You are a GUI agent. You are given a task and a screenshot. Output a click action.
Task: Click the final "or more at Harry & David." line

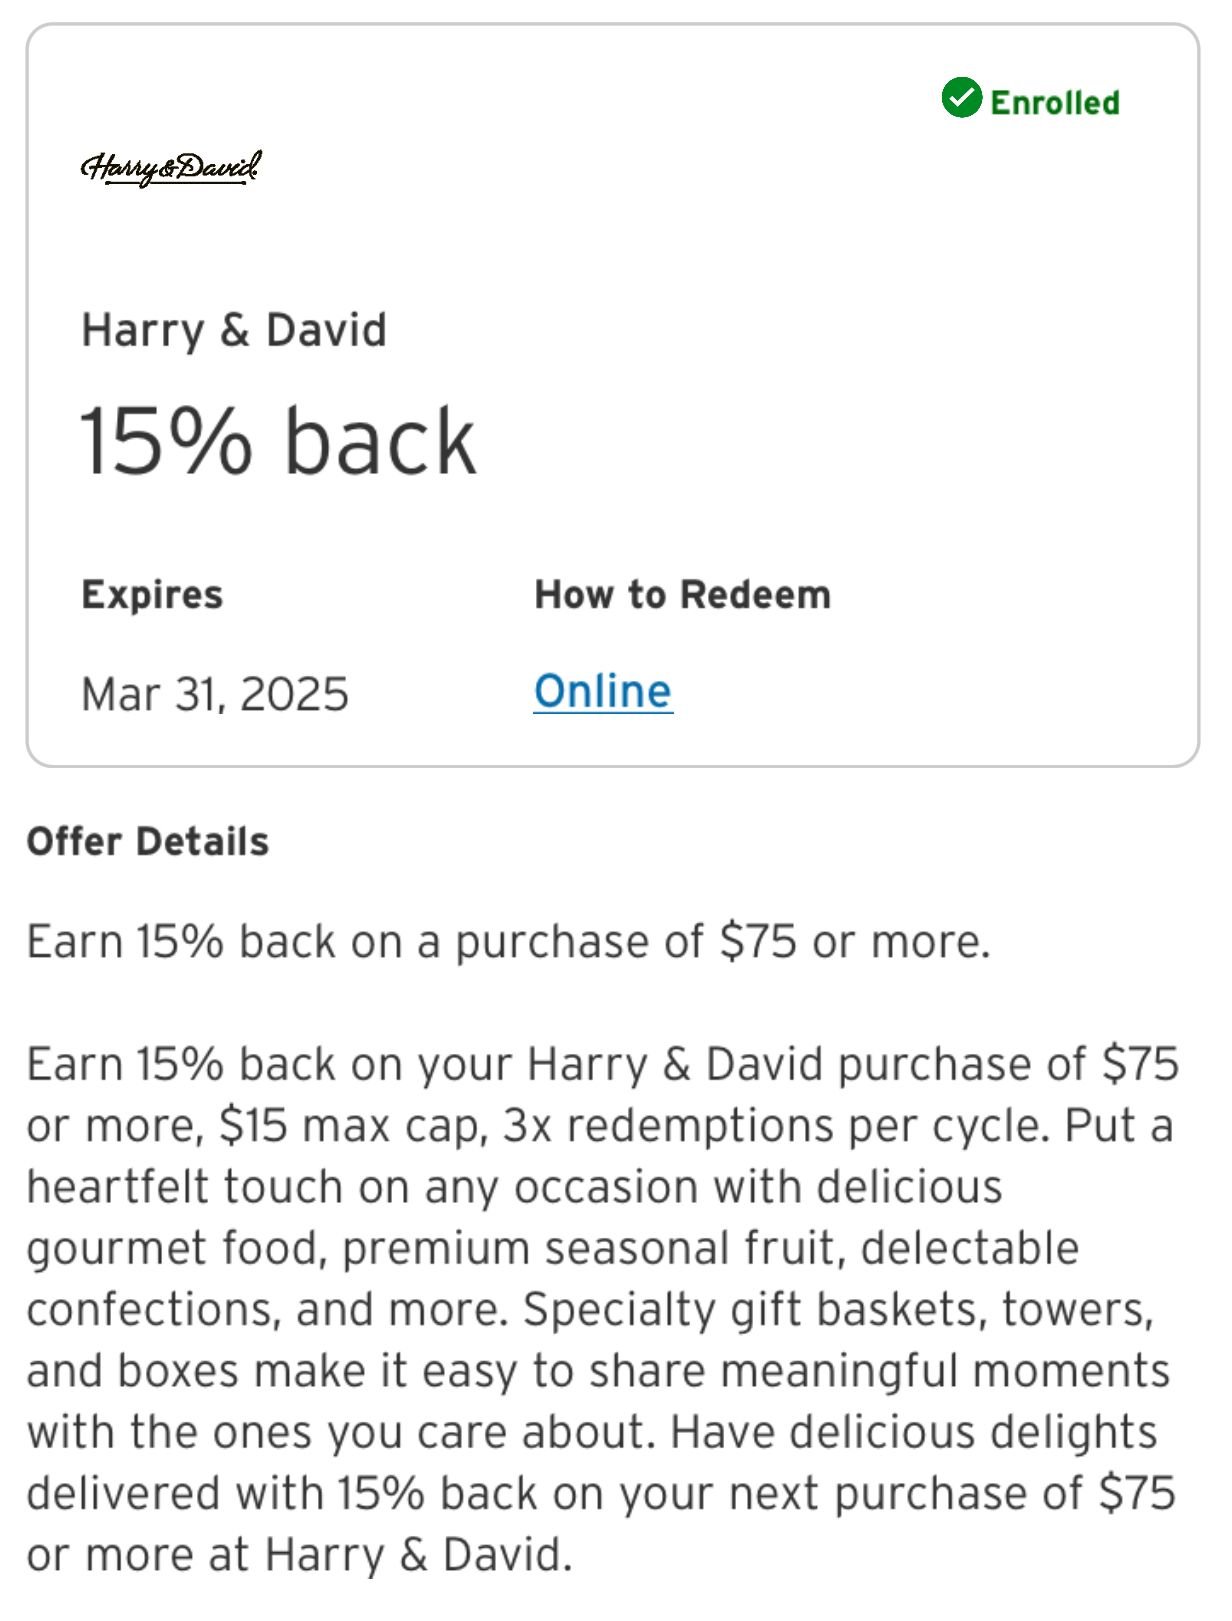299,1555
